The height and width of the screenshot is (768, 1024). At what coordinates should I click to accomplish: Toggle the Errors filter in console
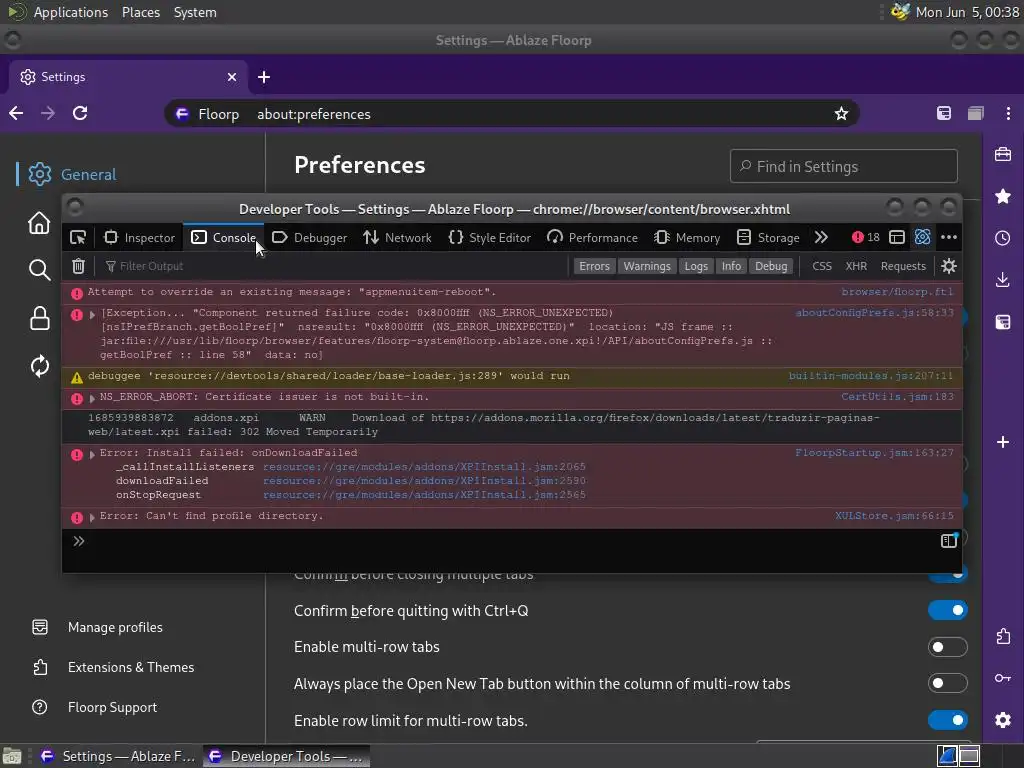[594, 266]
